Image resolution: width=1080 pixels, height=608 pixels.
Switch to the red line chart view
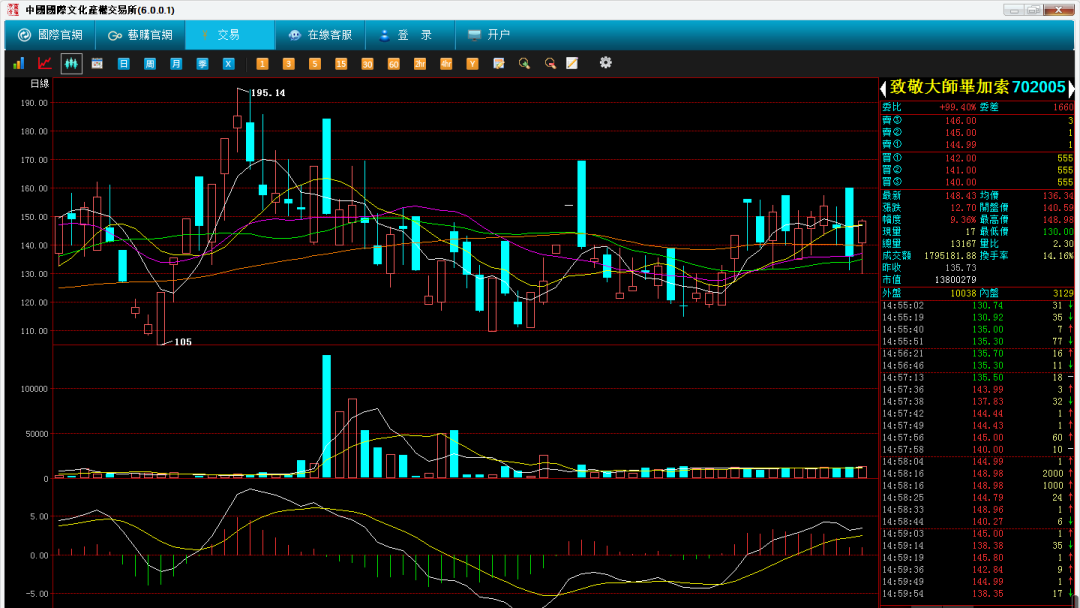click(45, 63)
